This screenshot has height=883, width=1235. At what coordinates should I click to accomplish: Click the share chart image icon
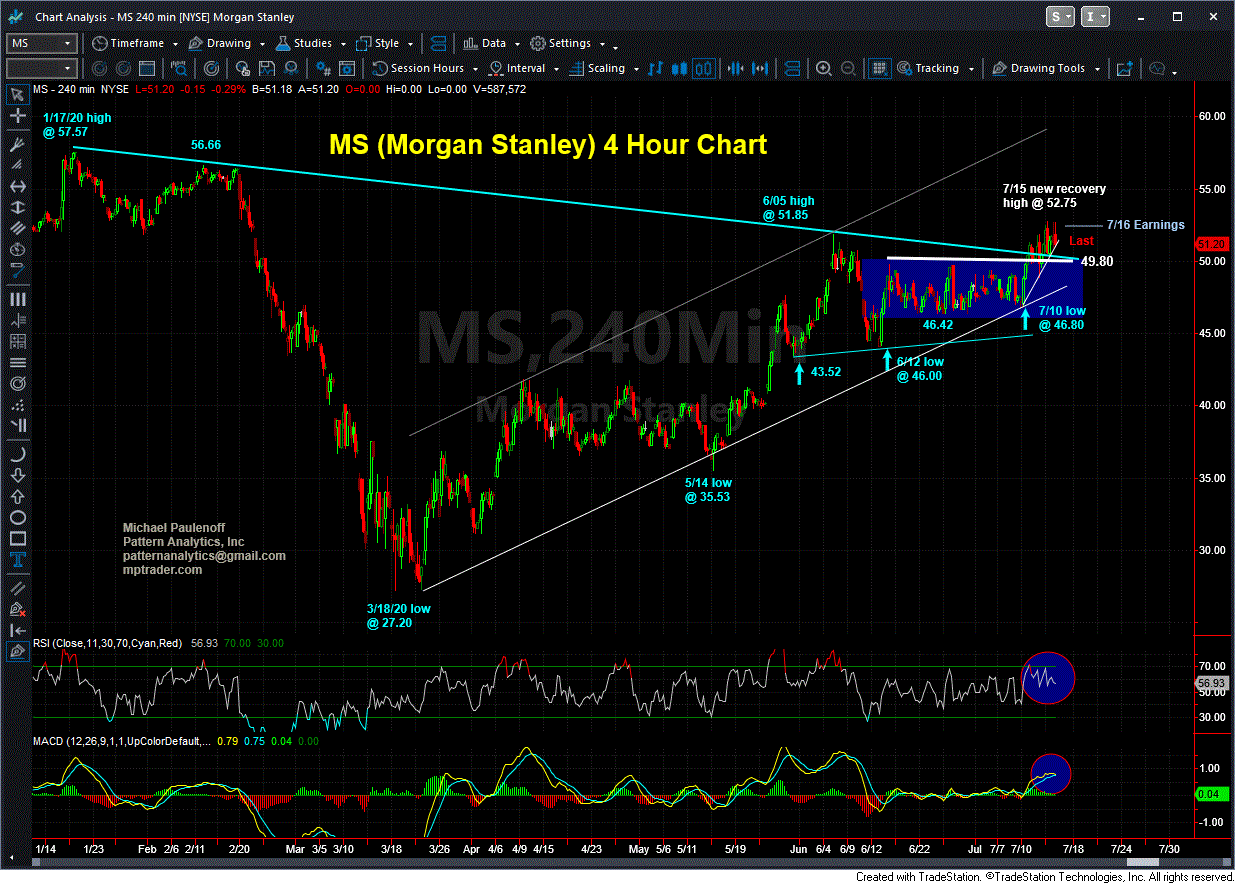pyautogui.click(x=1124, y=68)
